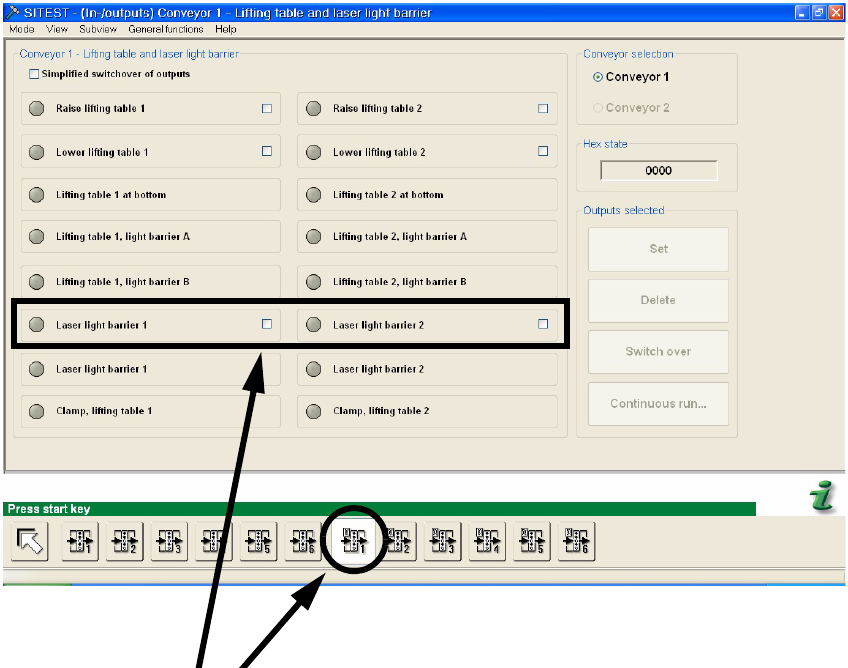Open the Subview menu
Screen dimensions: 848x668
tap(98, 29)
